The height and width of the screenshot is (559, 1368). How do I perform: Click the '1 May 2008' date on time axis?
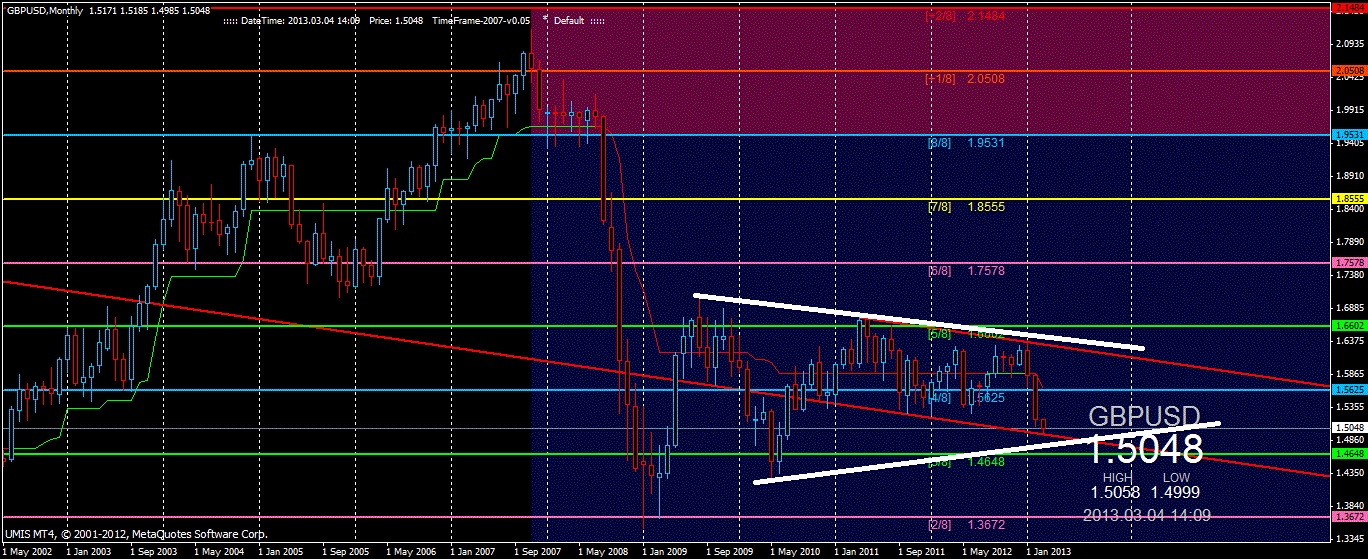(603, 551)
